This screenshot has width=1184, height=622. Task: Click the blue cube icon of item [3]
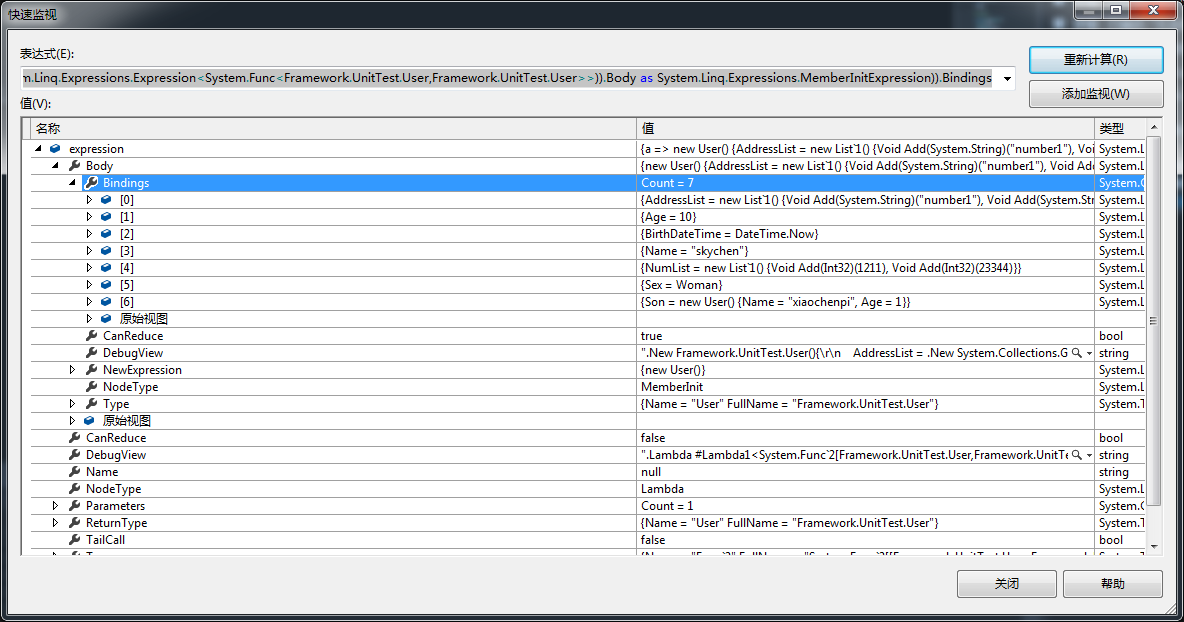[107, 251]
